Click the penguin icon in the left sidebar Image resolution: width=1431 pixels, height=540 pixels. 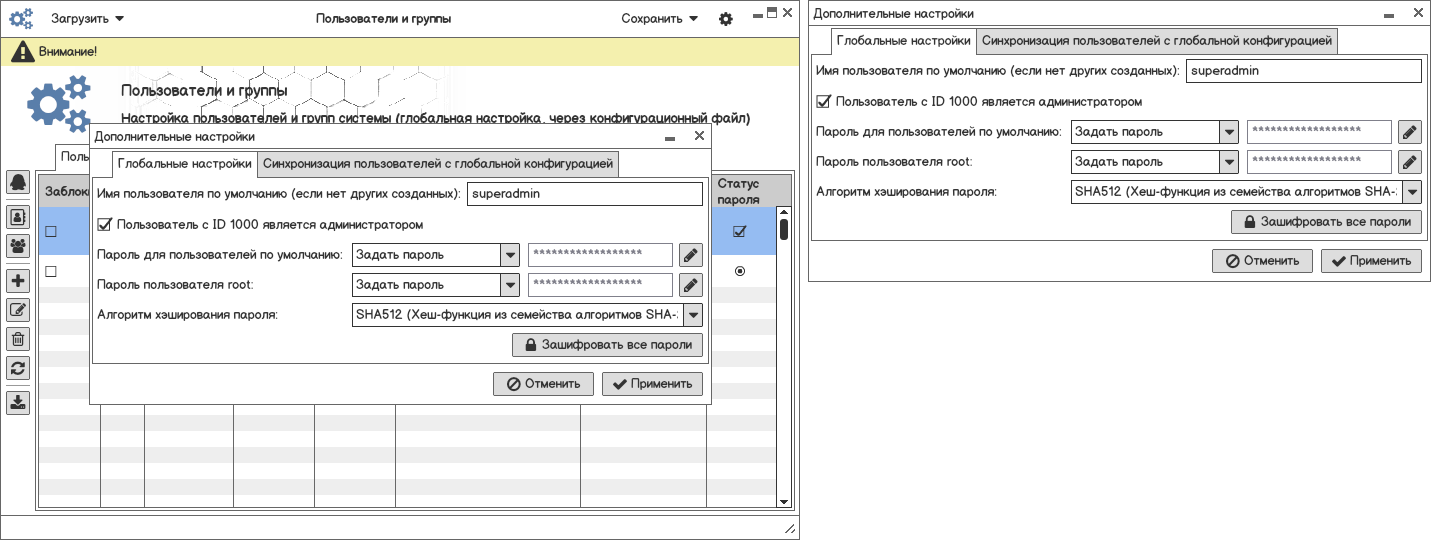pos(18,182)
